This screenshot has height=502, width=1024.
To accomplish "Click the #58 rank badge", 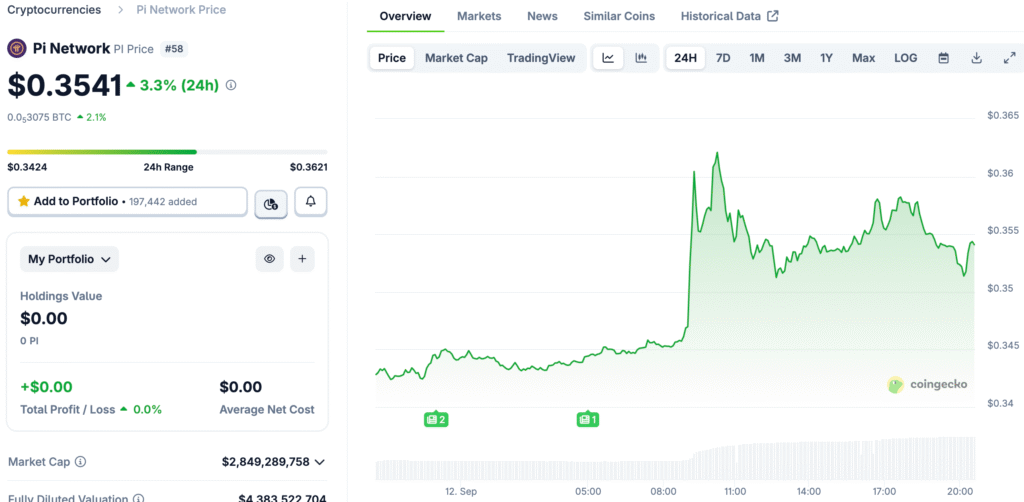I will [174, 49].
